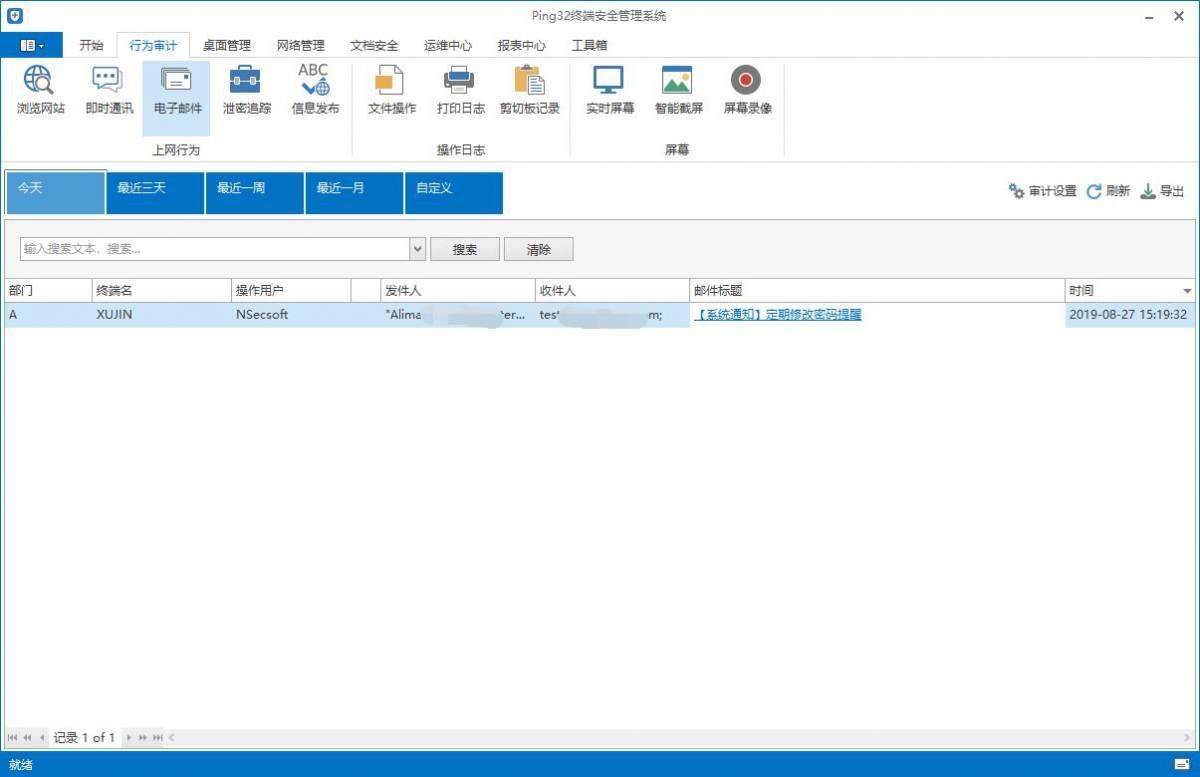Viewport: 1200px width, 777px height.
Task: Click the 刷新 refresh icon
Action: pyautogui.click(x=1094, y=191)
